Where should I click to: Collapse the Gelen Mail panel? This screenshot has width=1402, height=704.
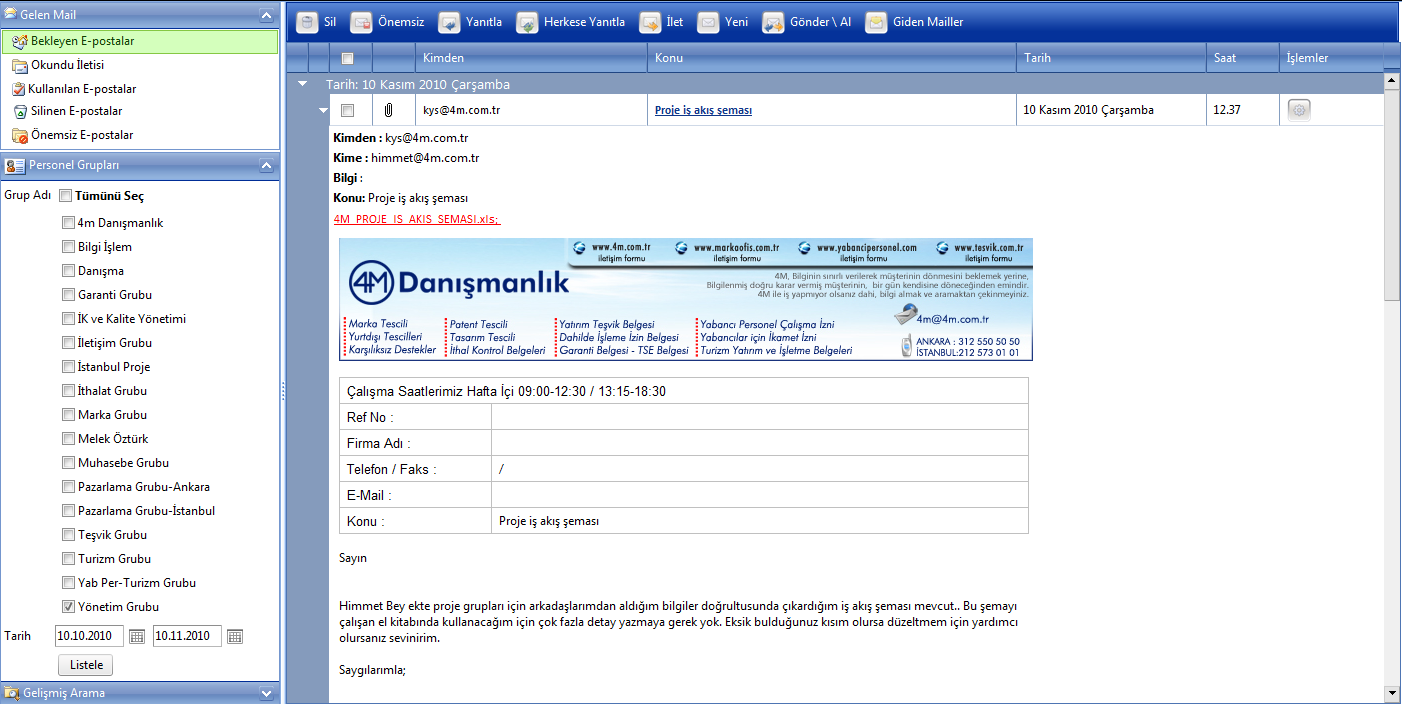265,15
